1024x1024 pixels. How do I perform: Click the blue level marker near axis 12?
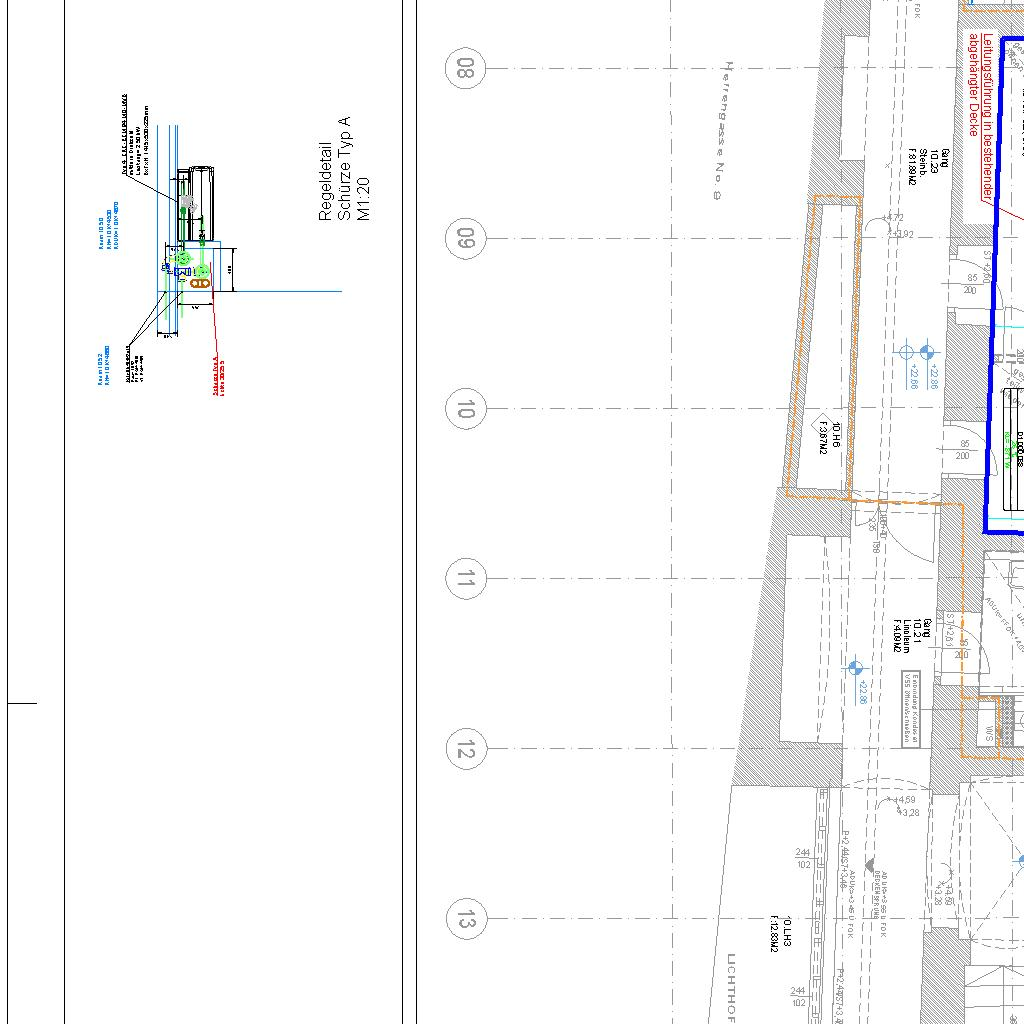click(854, 669)
